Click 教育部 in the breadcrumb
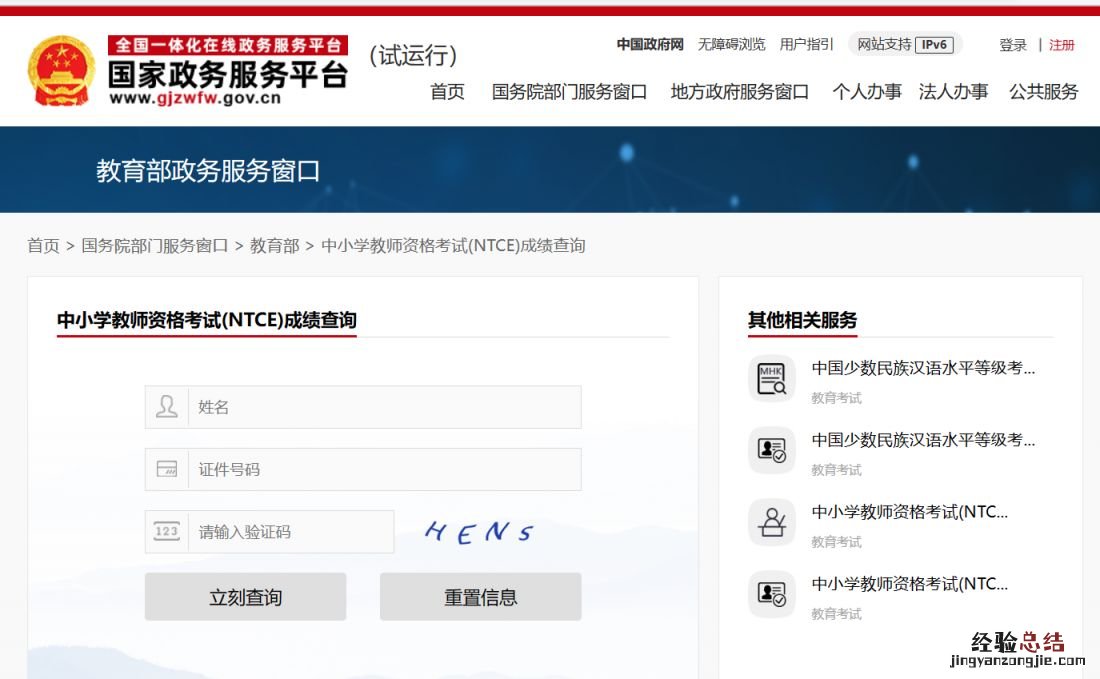 pyautogui.click(x=274, y=246)
